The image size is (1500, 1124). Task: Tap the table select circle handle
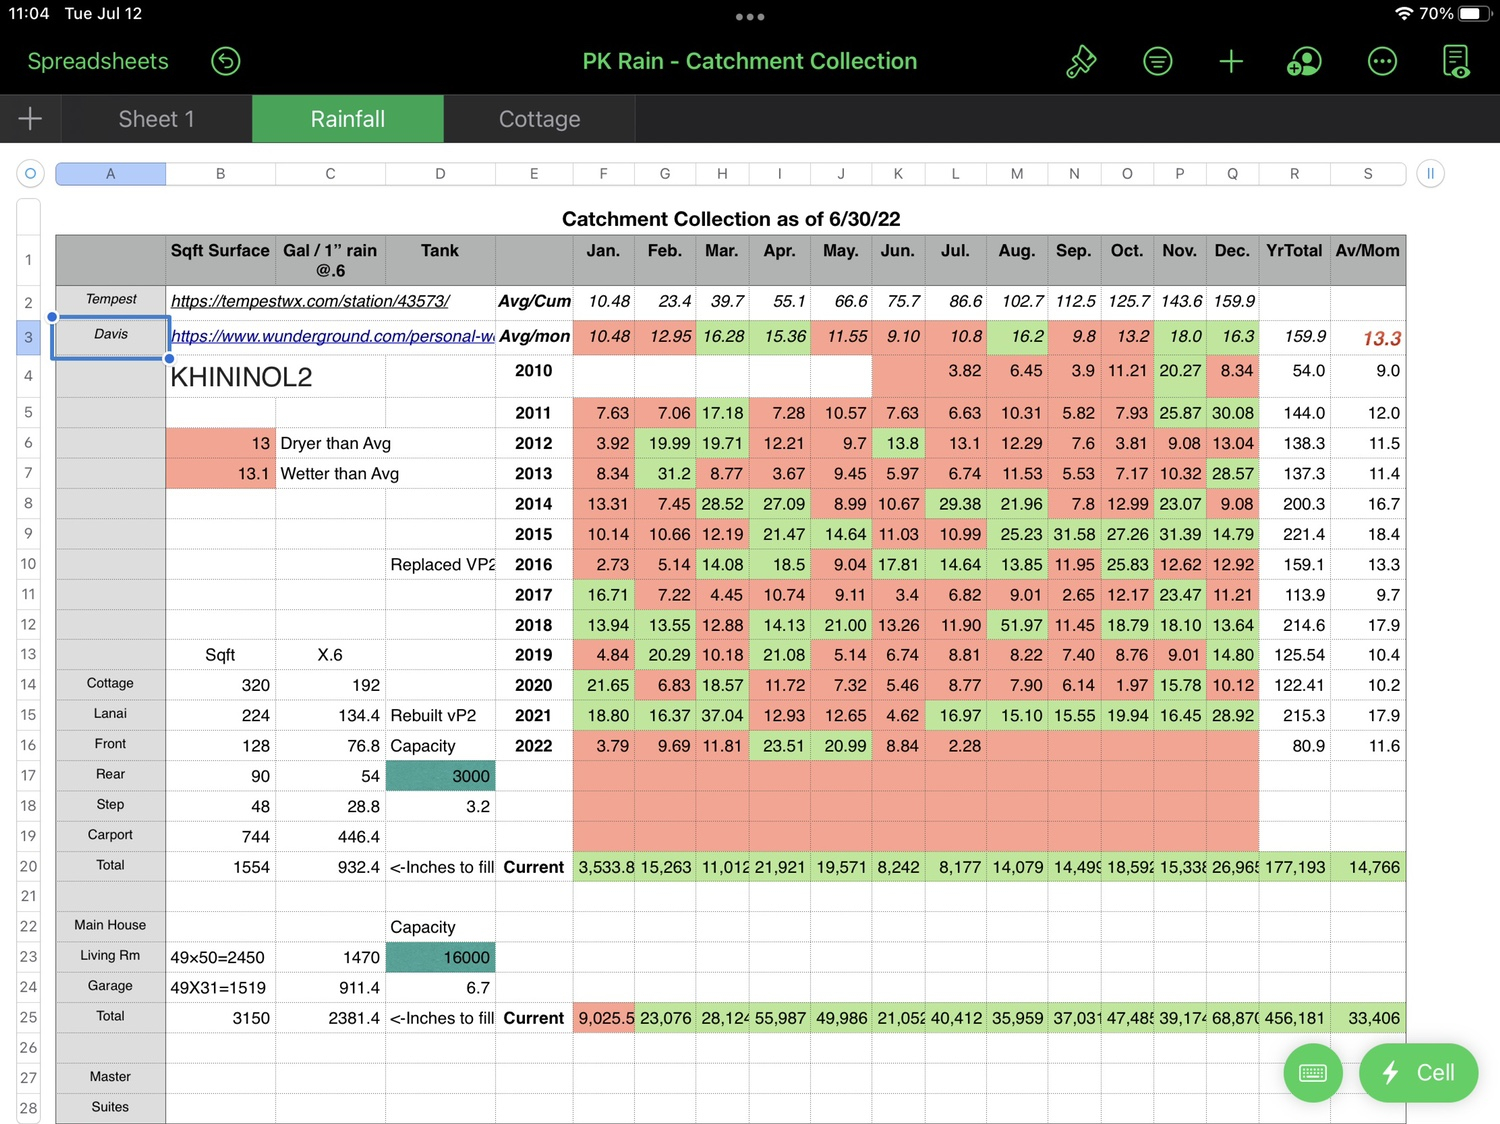pos(30,174)
